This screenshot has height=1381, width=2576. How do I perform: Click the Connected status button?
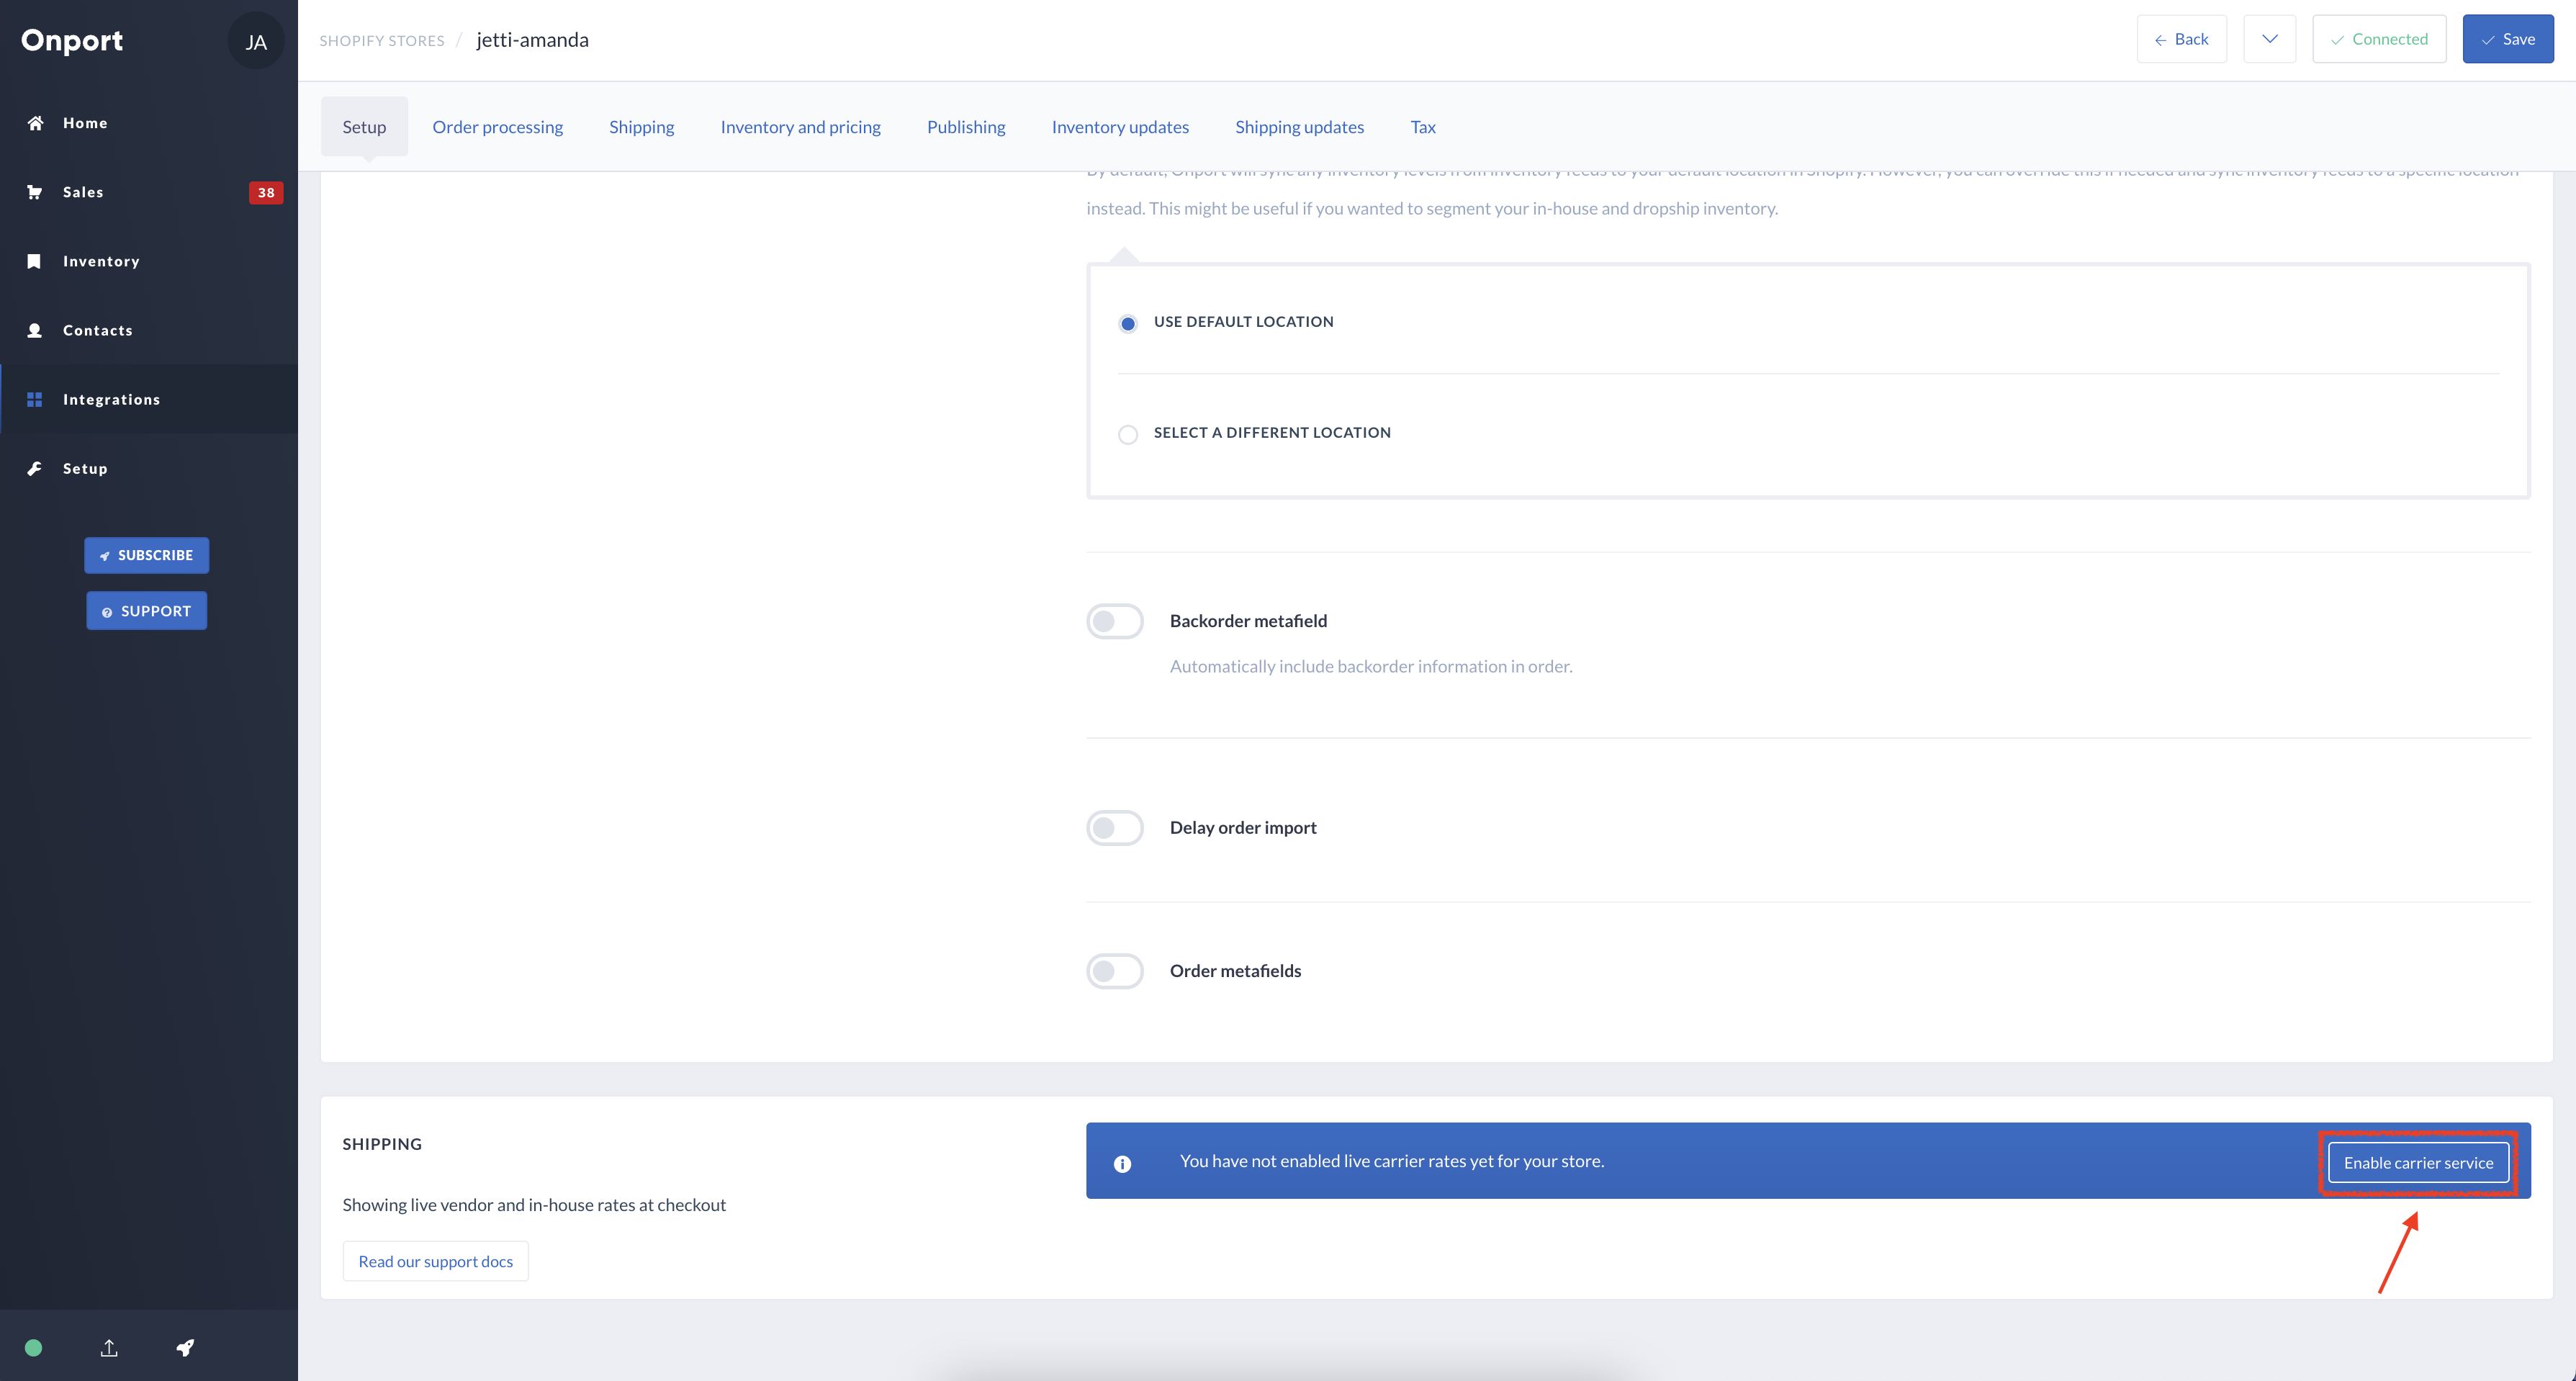(x=2379, y=39)
